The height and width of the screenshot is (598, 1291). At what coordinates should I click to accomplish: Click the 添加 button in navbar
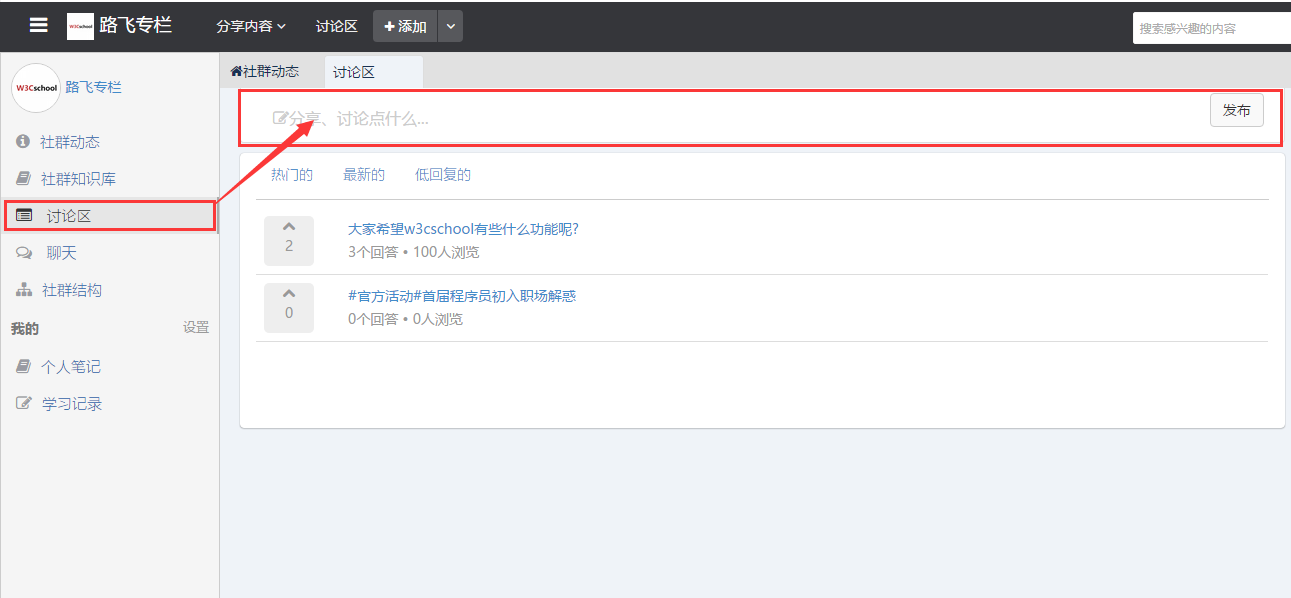(405, 27)
